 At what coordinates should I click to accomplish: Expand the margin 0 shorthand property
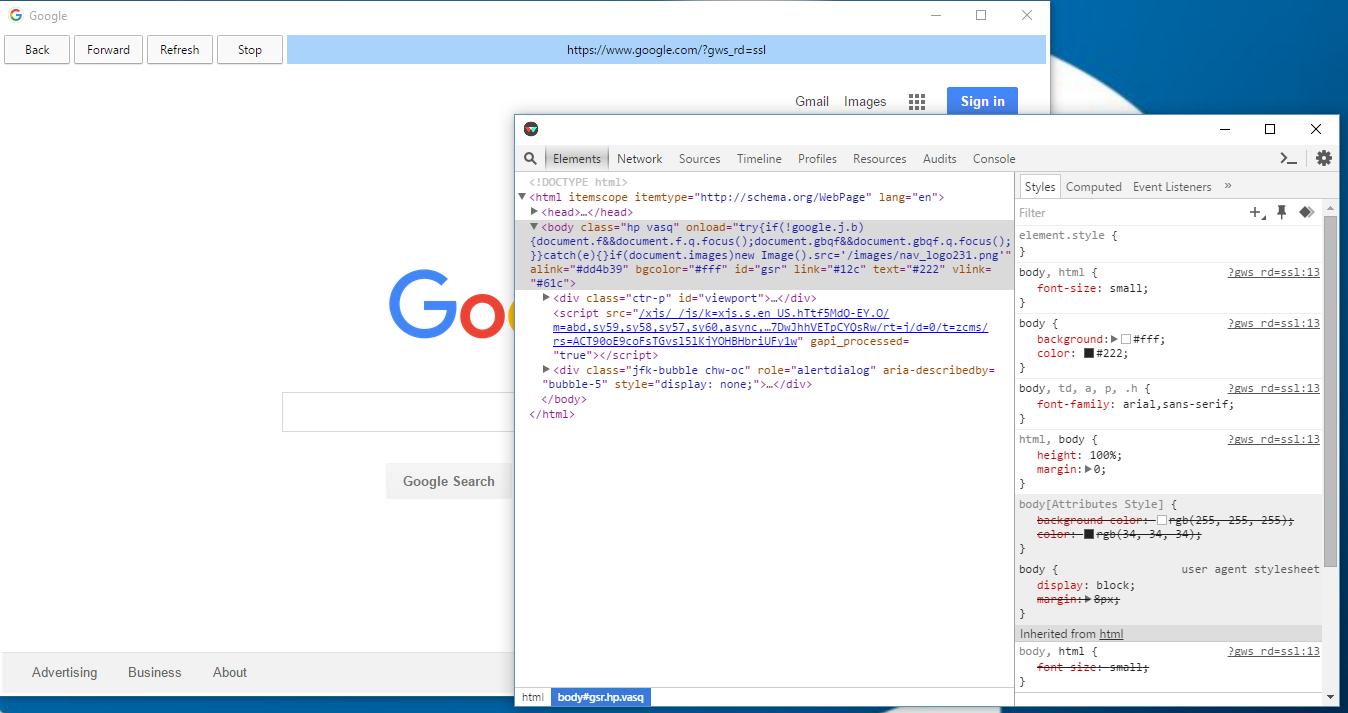click(1089, 469)
